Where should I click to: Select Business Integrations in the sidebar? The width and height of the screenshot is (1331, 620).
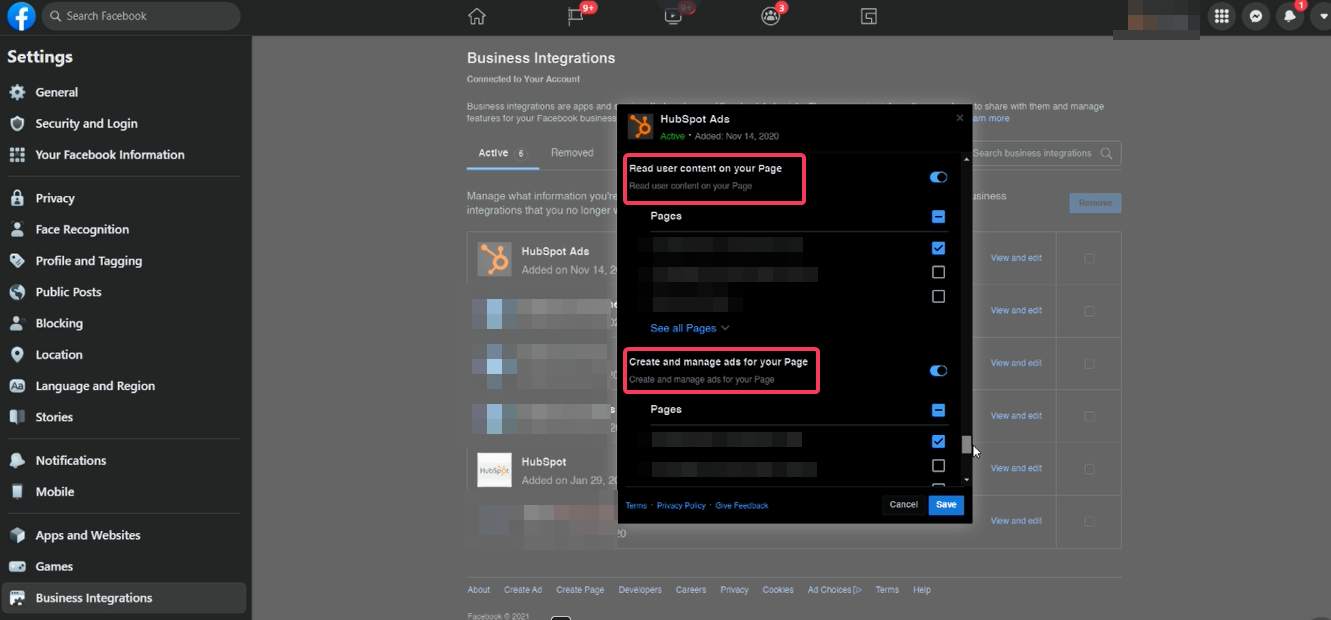pyautogui.click(x=124, y=598)
